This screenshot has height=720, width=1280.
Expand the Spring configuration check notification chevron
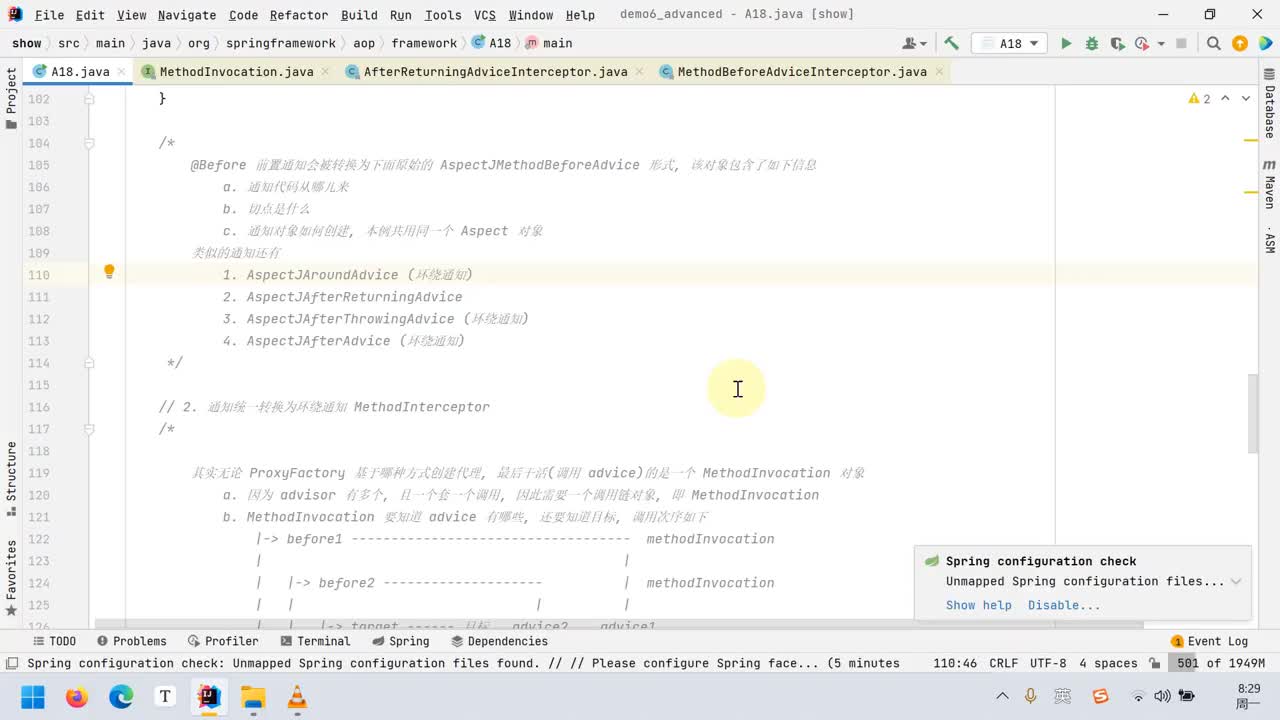[x=1236, y=581]
